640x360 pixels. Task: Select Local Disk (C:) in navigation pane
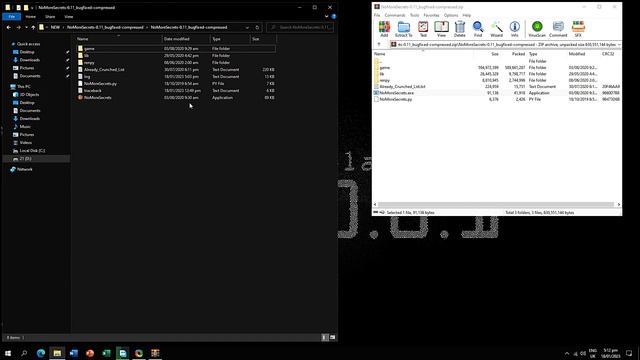(x=32, y=151)
